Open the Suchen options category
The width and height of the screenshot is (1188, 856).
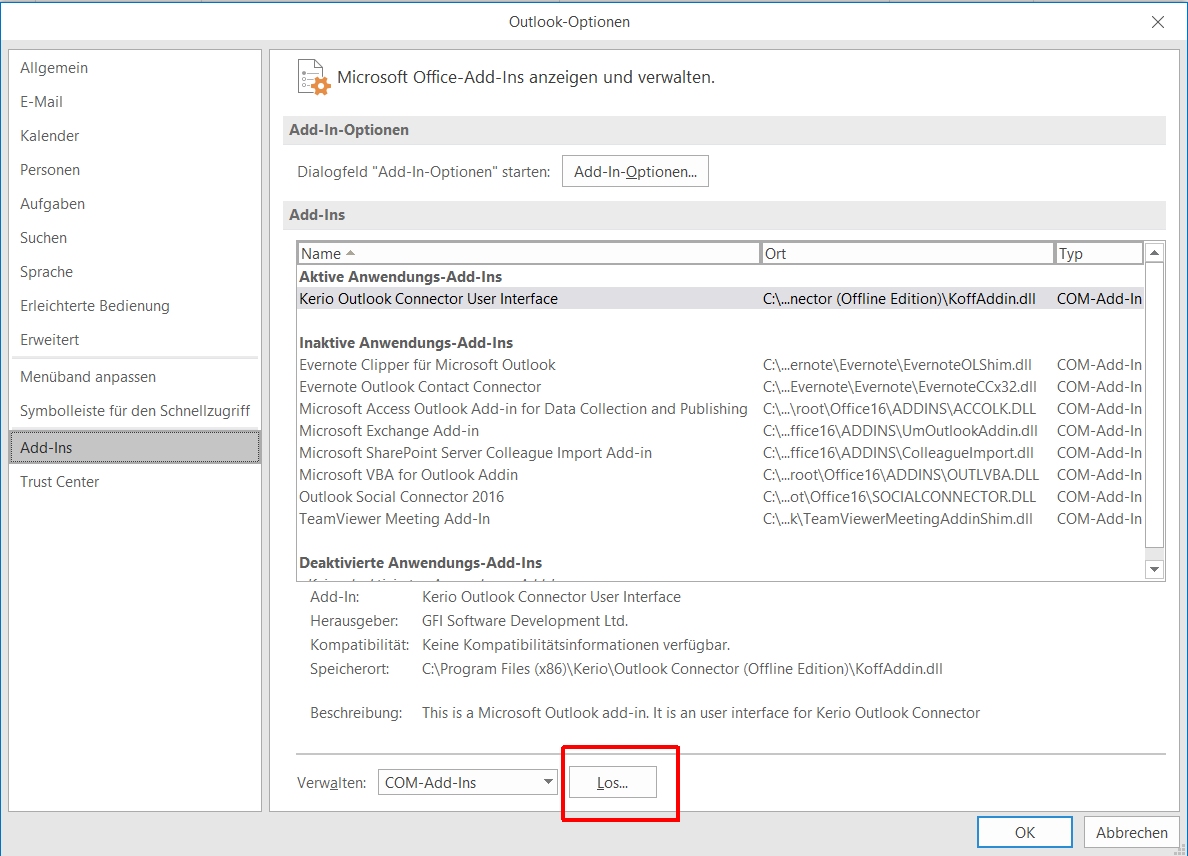coord(135,238)
